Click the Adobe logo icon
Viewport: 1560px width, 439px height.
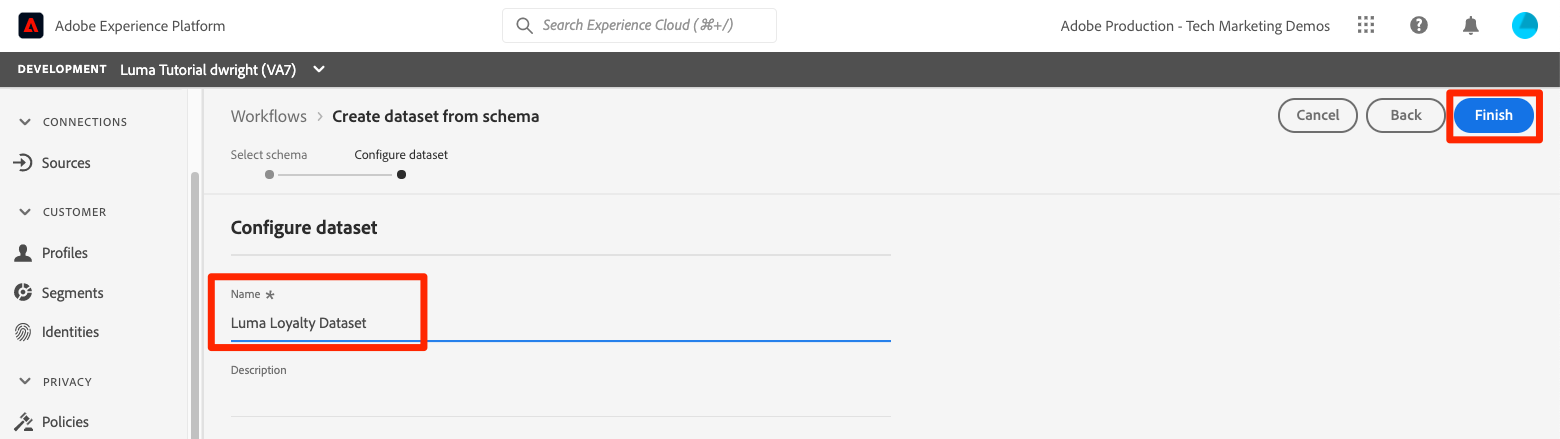(x=30, y=26)
